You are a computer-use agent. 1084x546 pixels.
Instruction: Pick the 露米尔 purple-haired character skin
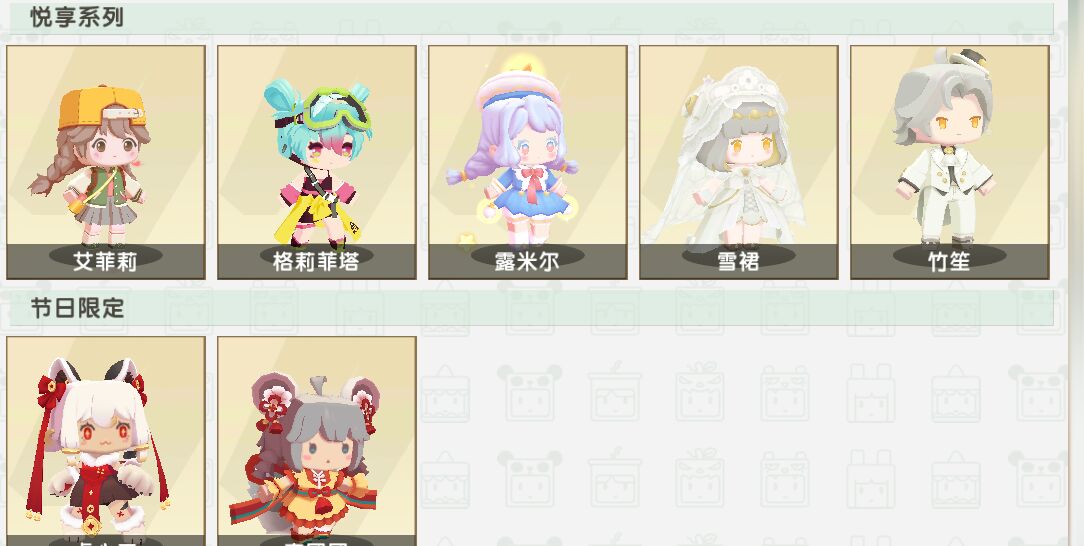[527, 162]
